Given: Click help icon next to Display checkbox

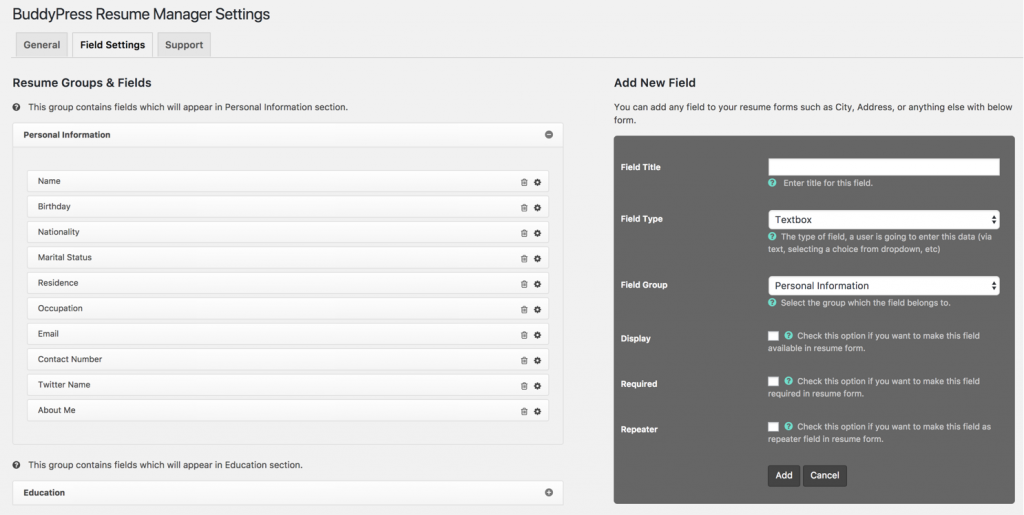Looking at the screenshot, I should (x=789, y=336).
